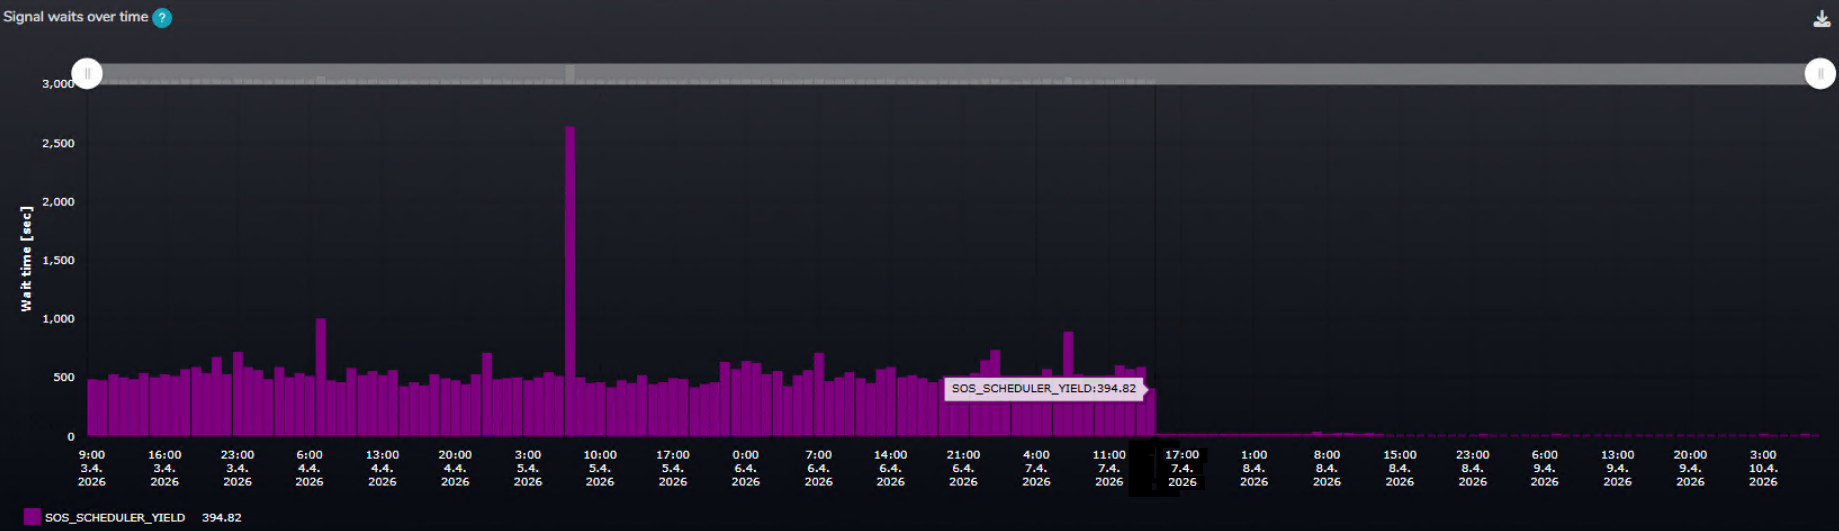Click the 9:00 3.4. 2026 axis label
1839x531 pixels.
click(x=92, y=468)
